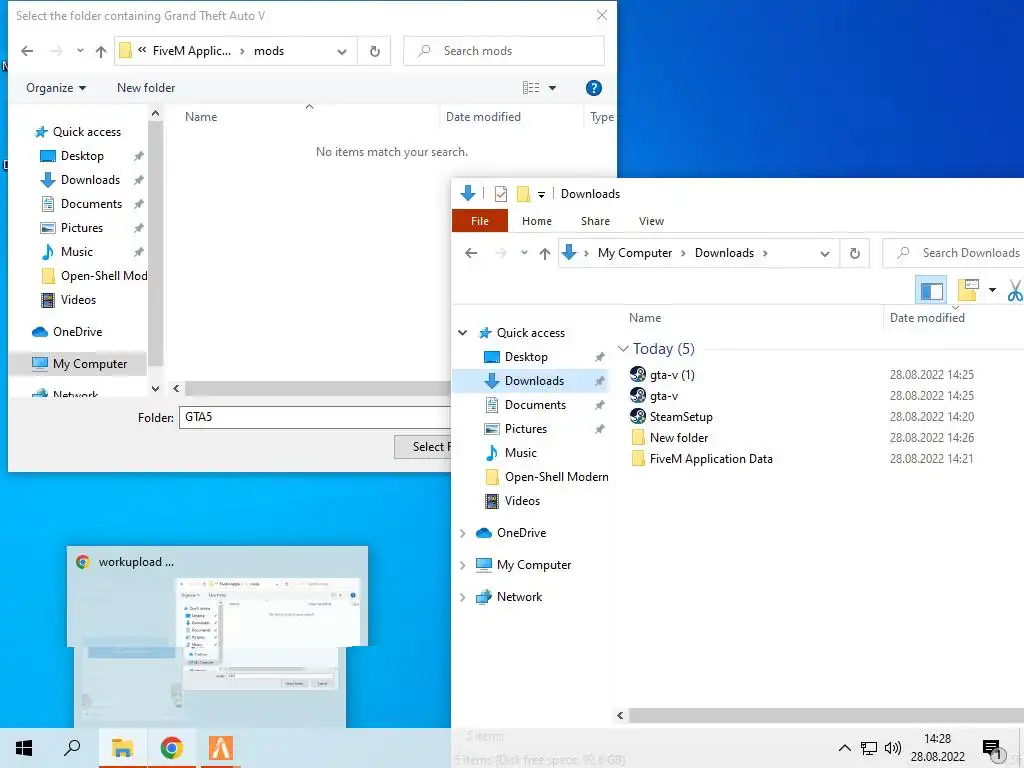
Task: Click the up arrow in folder dialog
Action: coord(101,51)
